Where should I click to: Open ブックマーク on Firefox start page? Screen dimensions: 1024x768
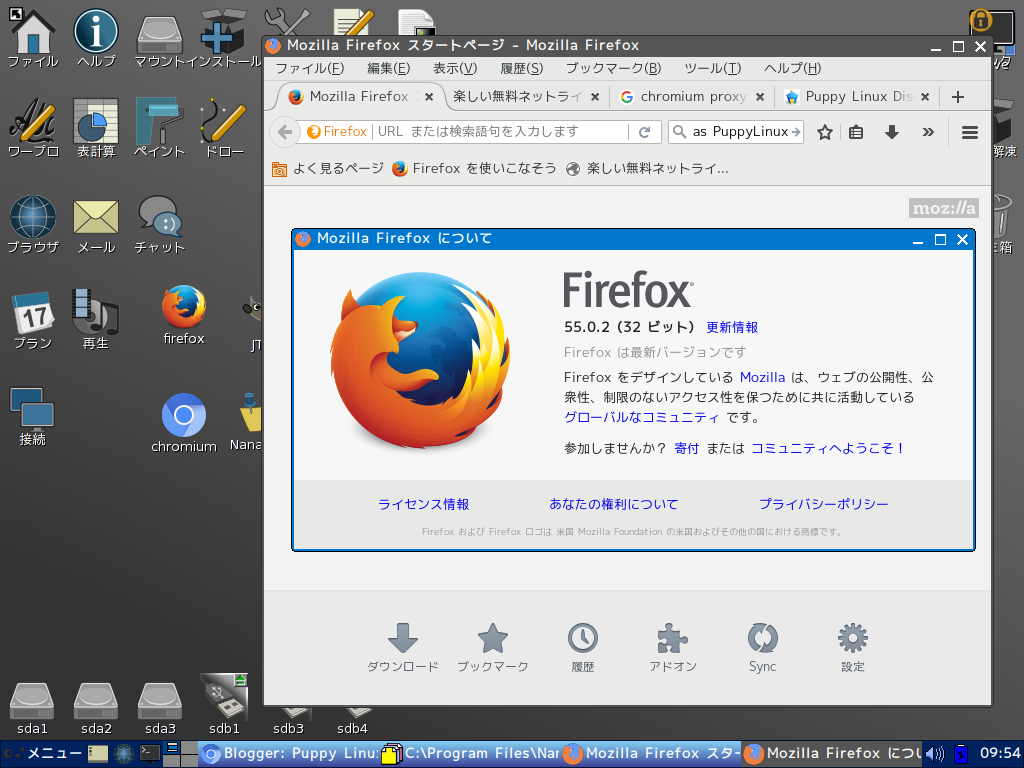click(x=492, y=648)
